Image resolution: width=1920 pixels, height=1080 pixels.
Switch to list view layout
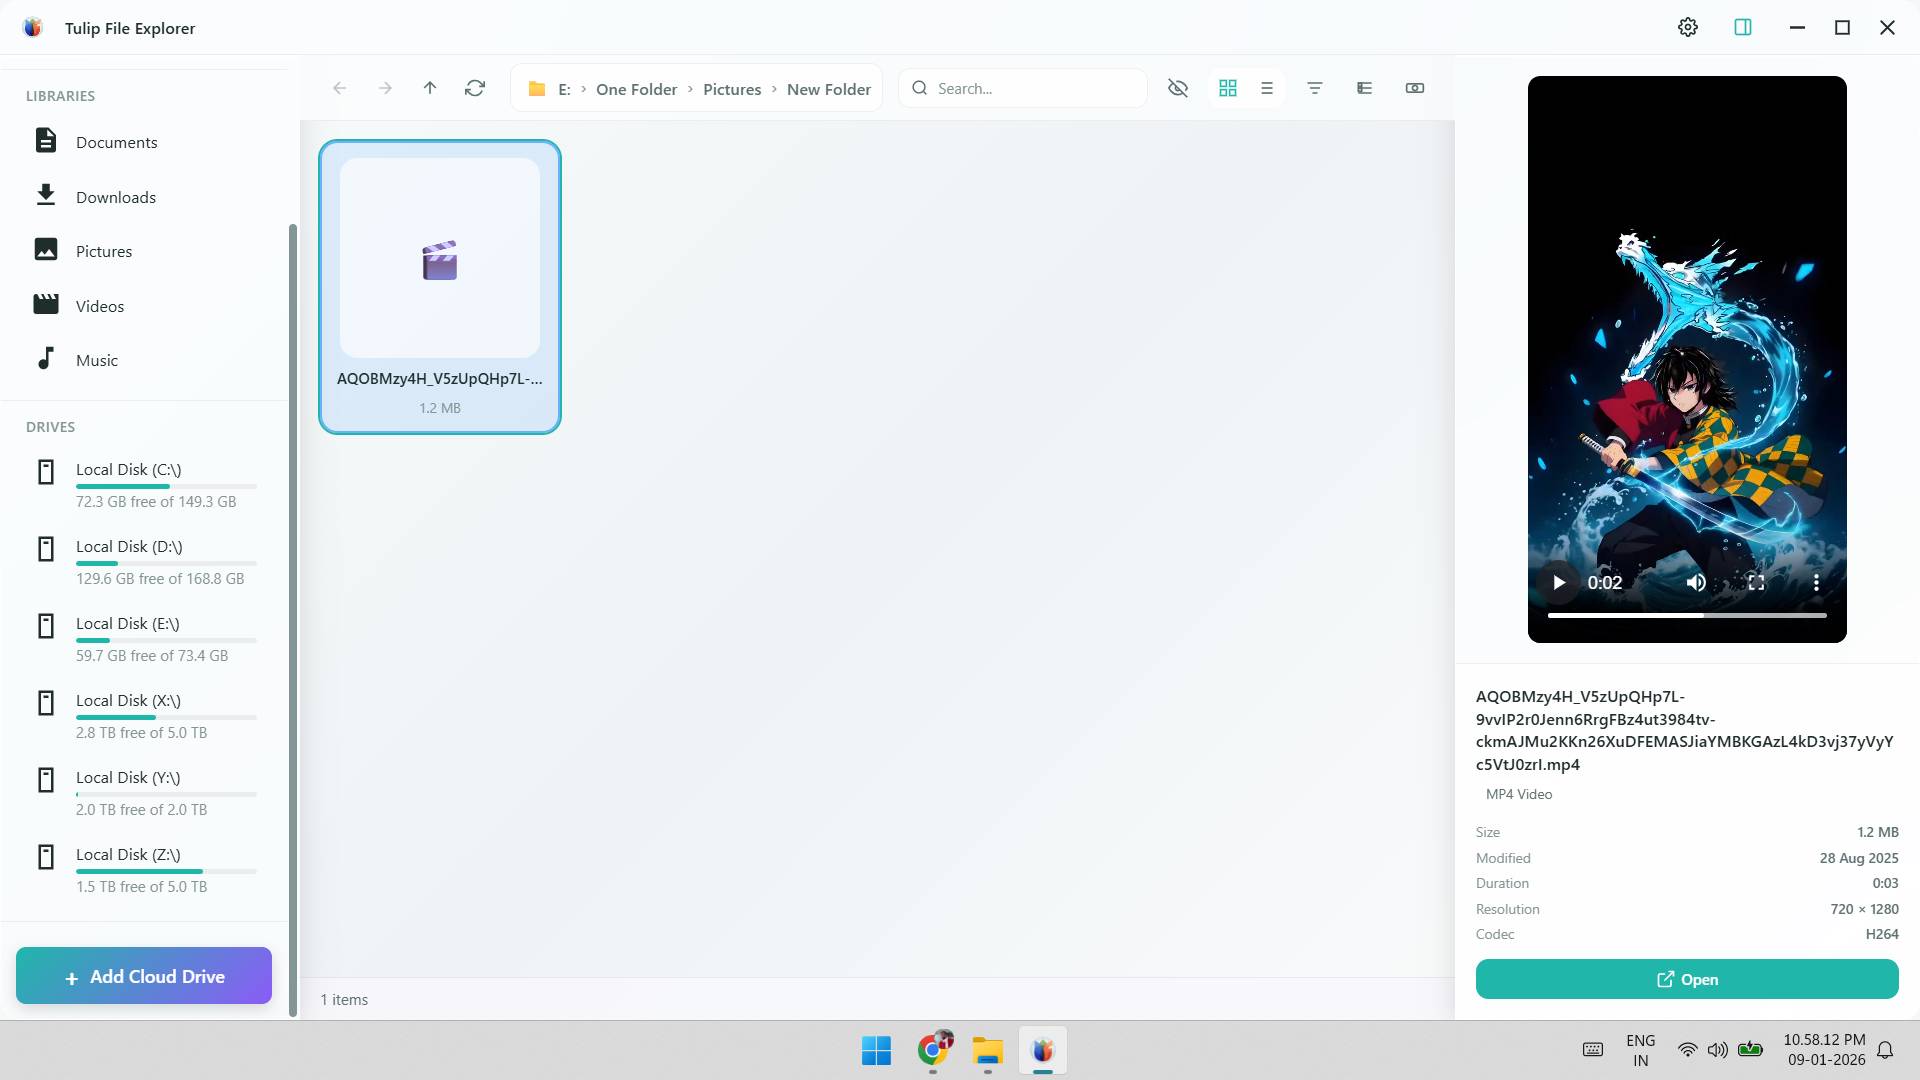[x=1266, y=88]
